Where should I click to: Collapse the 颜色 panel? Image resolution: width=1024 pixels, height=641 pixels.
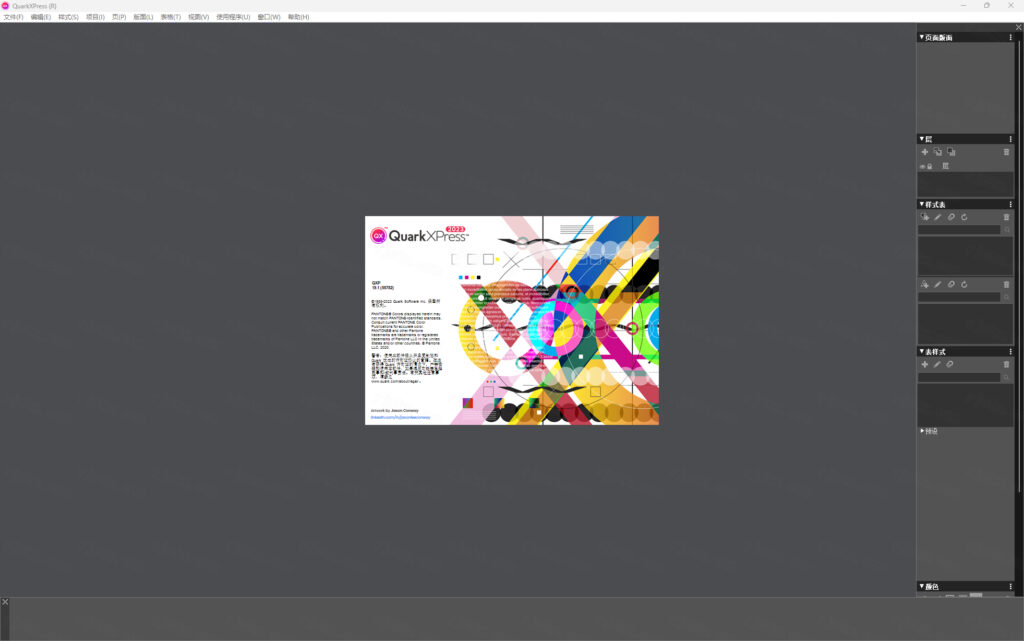921,587
